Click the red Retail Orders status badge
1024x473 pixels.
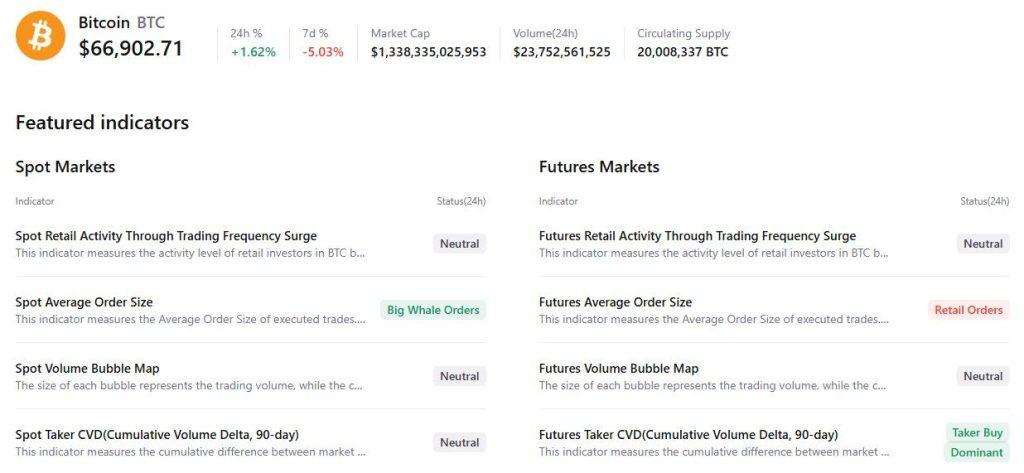pyautogui.click(x=968, y=310)
